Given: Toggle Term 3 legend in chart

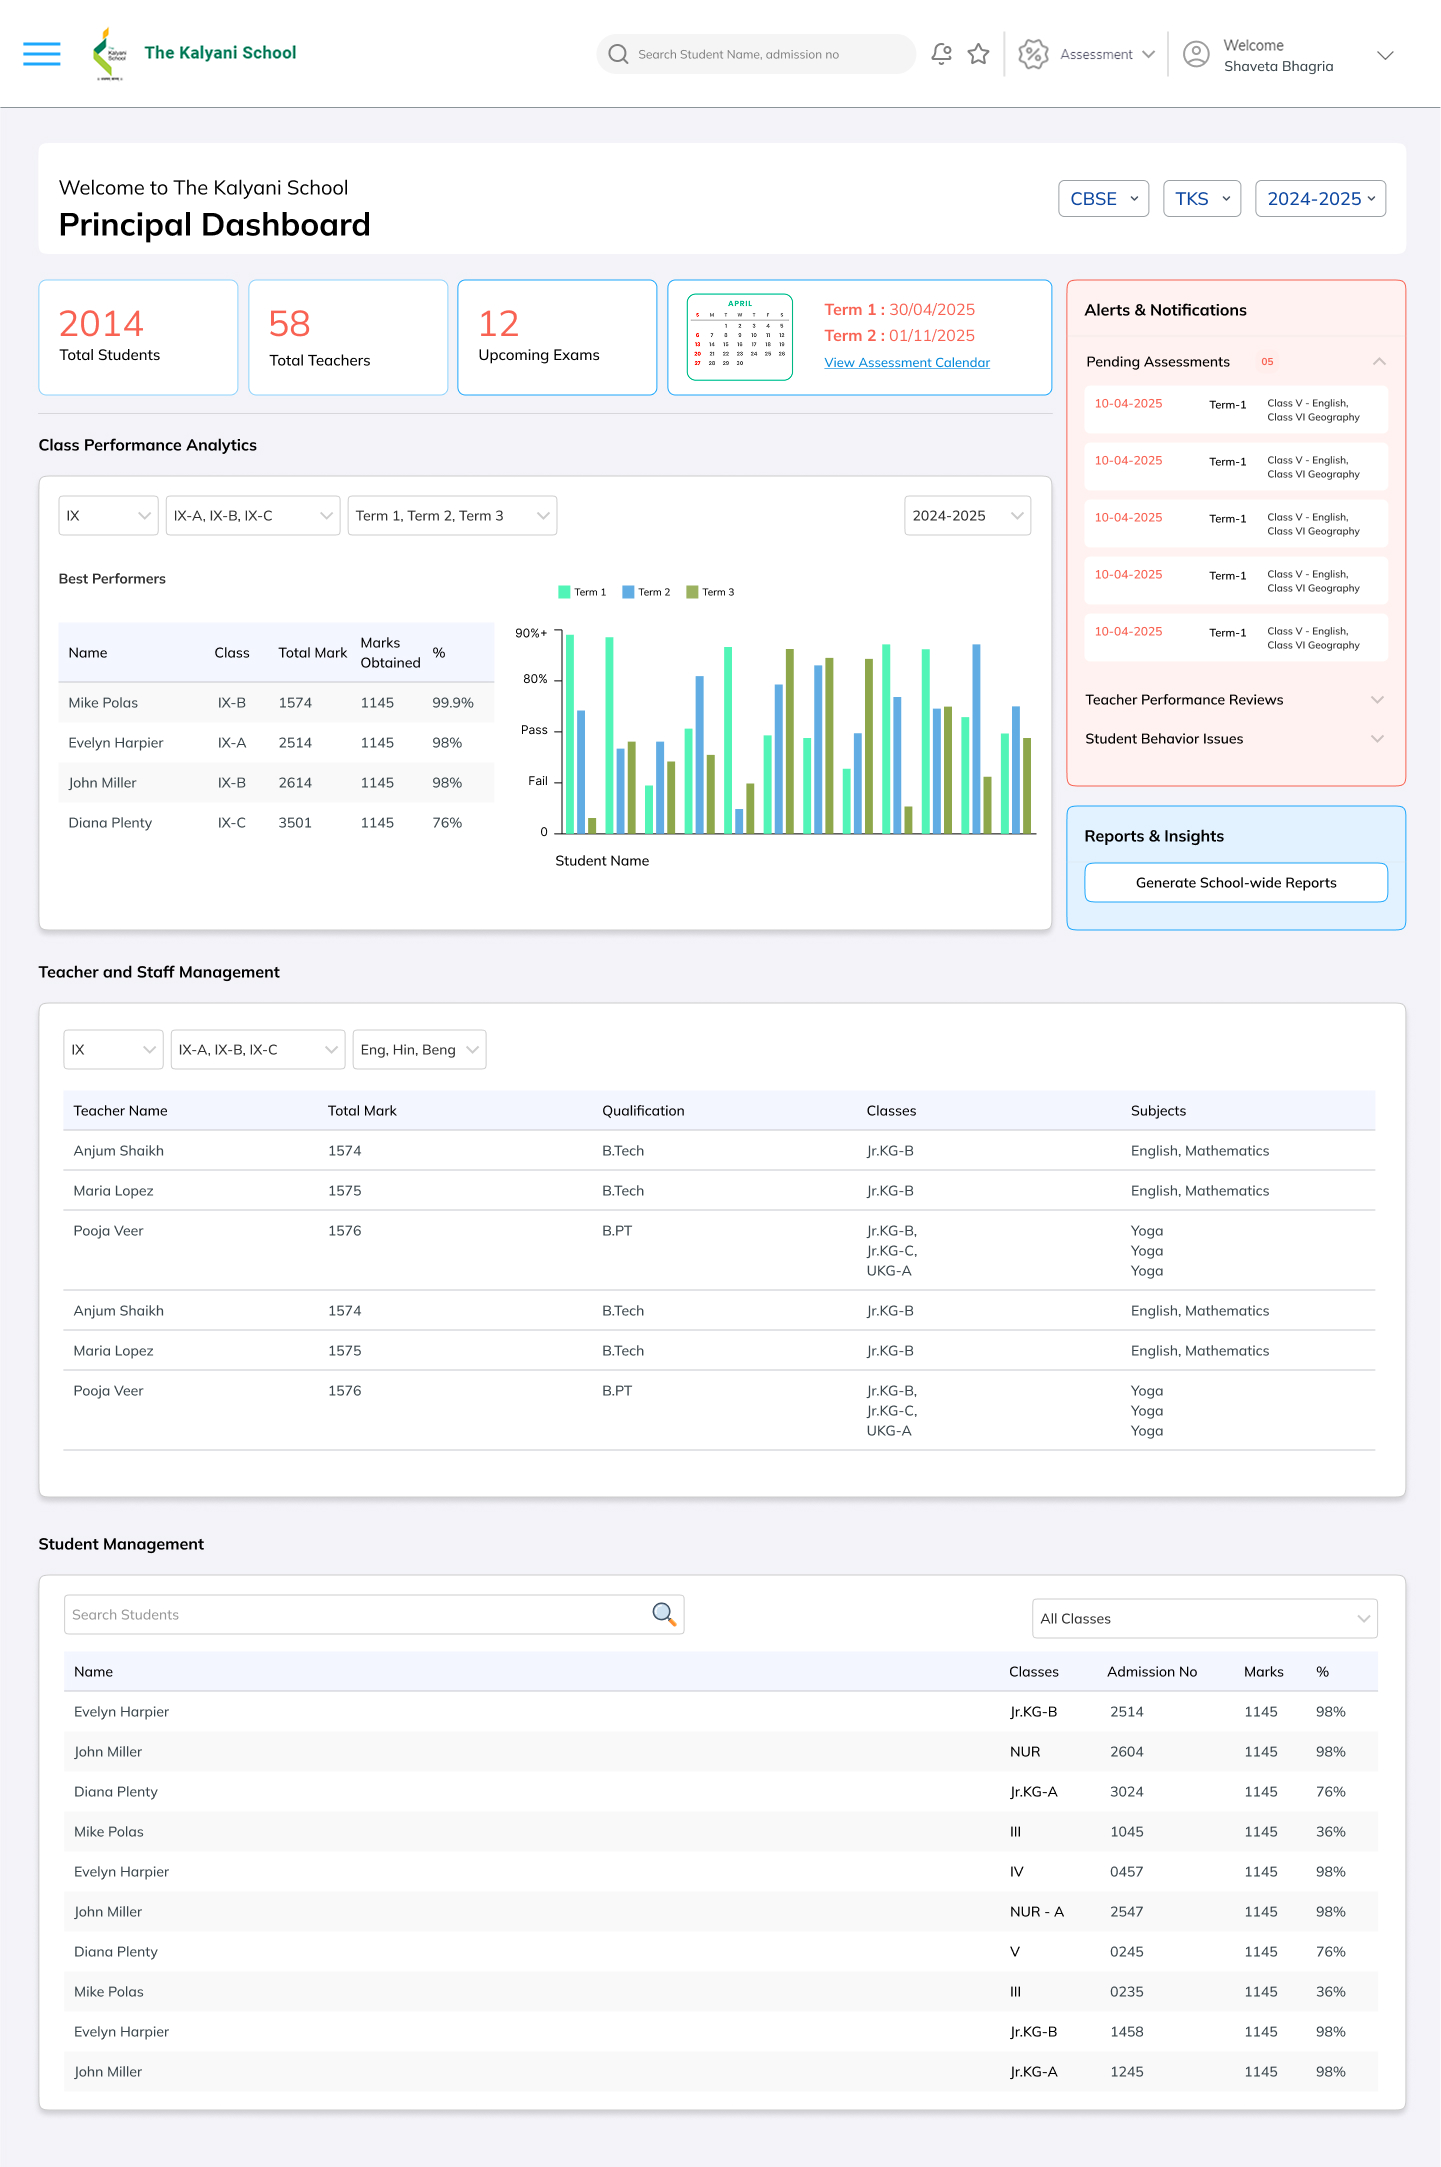Looking at the screenshot, I should [710, 592].
